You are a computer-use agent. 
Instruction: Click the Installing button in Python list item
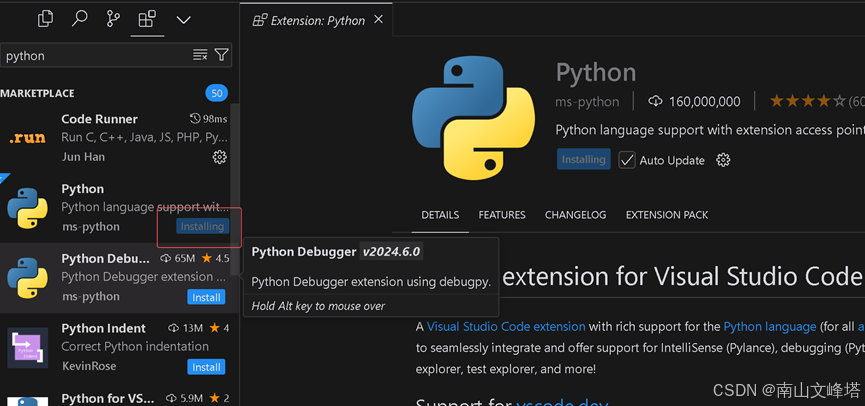(x=202, y=226)
